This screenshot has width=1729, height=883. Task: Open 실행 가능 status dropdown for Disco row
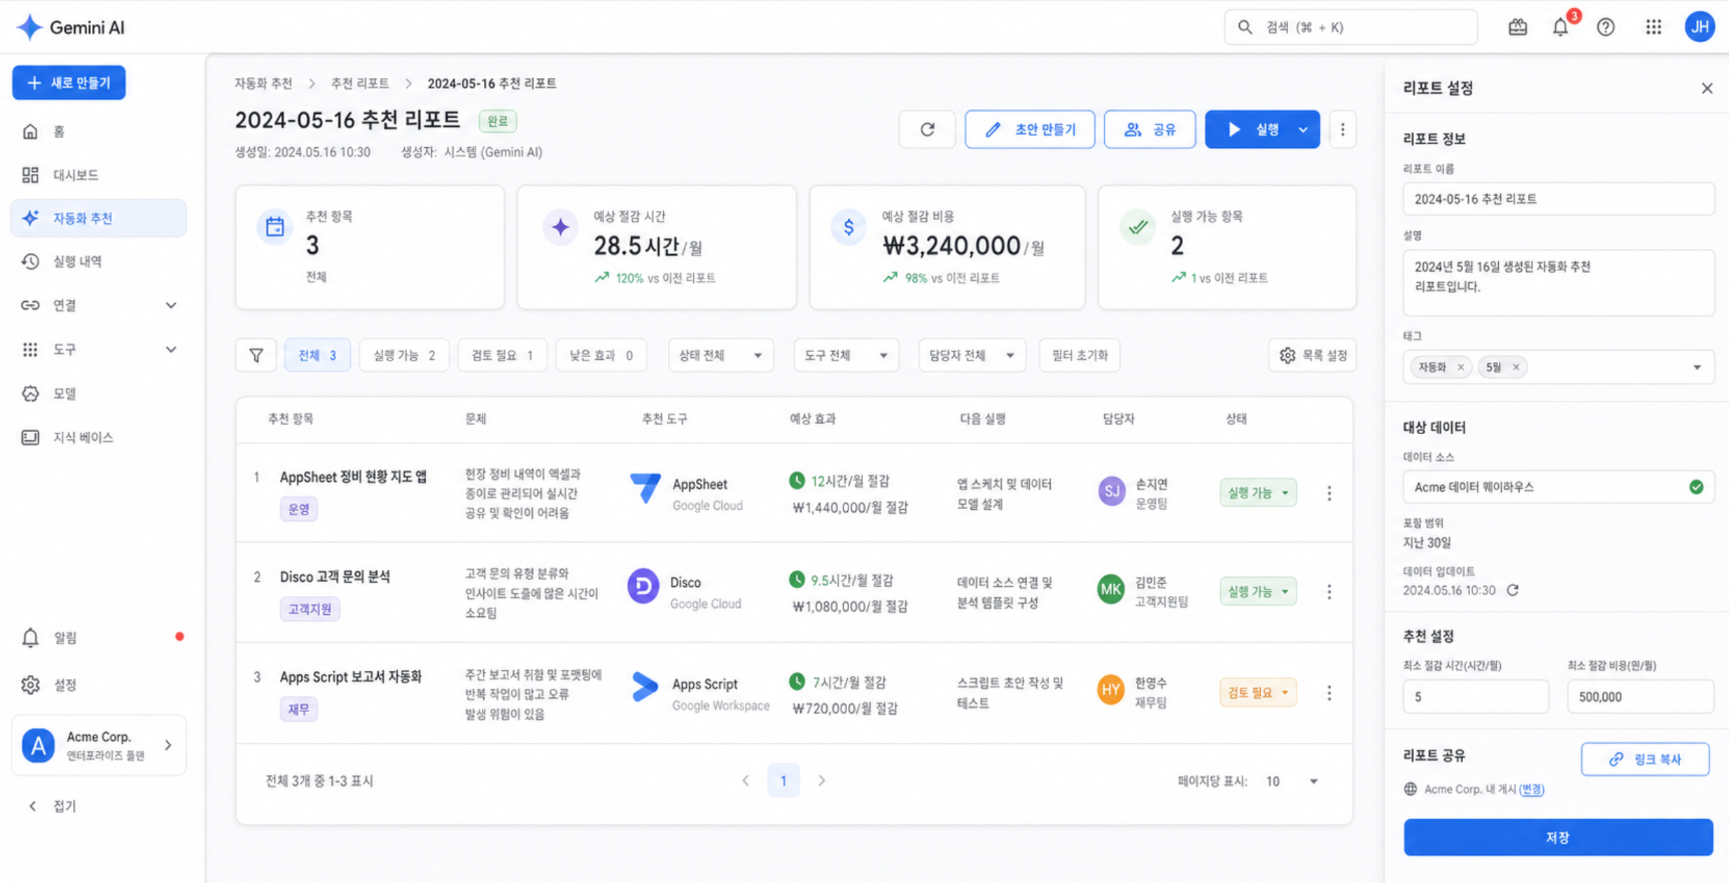[x=1258, y=592]
